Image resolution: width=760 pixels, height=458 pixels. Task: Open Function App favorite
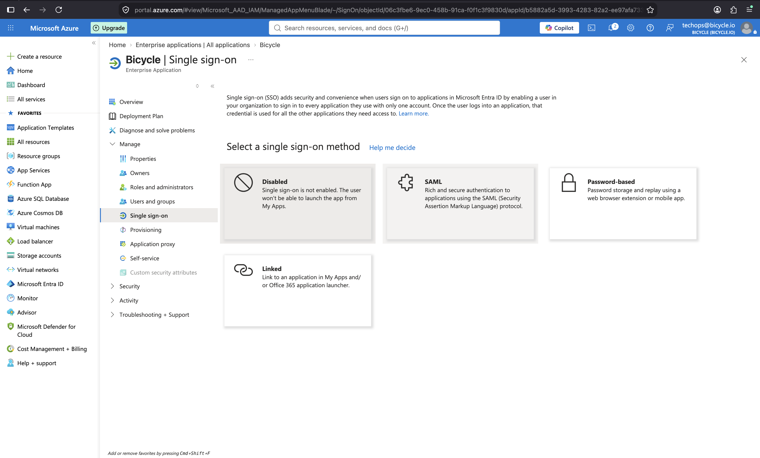[34, 185]
